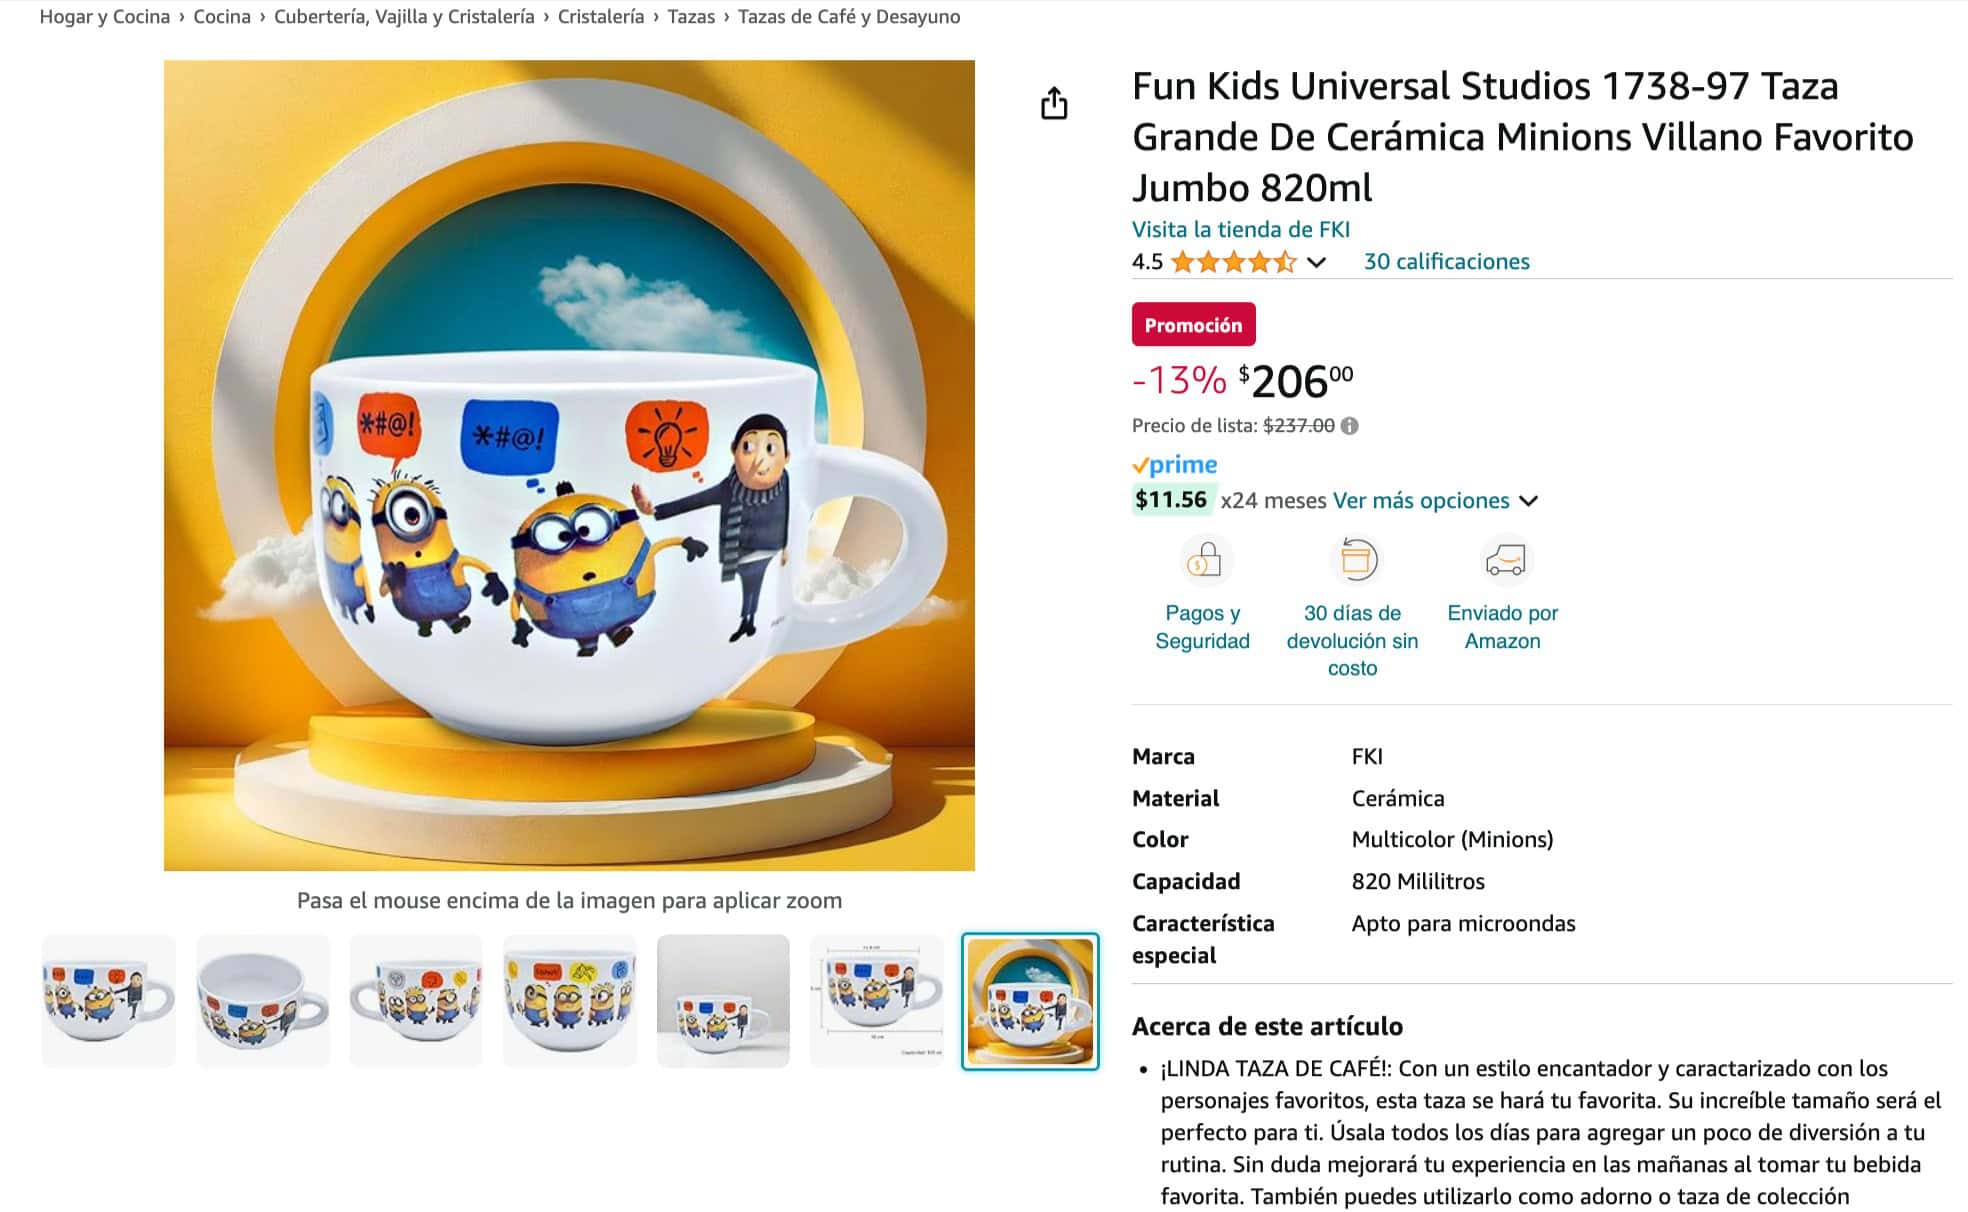Screen dimensions: 1968x1212
Task: Click the 30-day return box icon
Action: tap(1353, 560)
